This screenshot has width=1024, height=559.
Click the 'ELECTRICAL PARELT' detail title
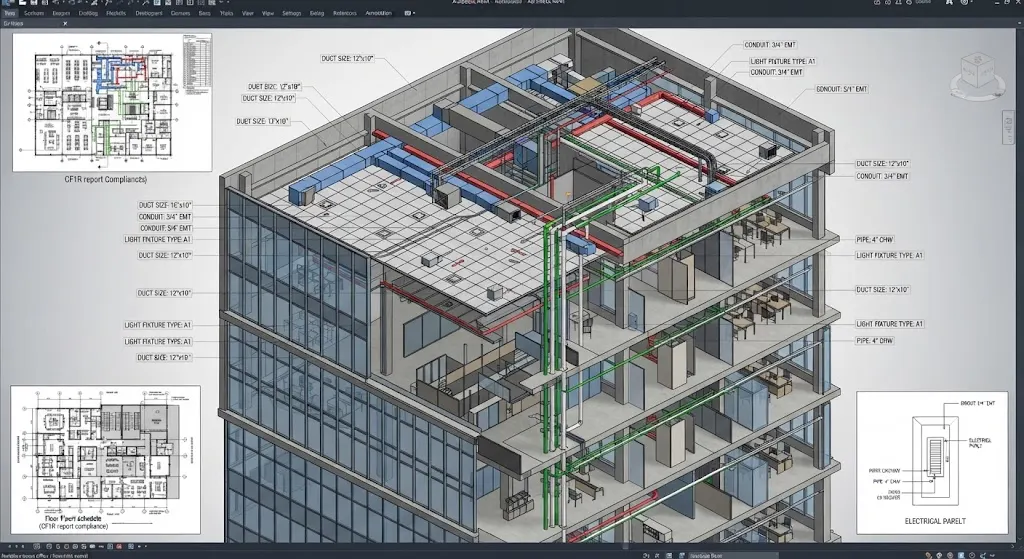click(x=935, y=521)
